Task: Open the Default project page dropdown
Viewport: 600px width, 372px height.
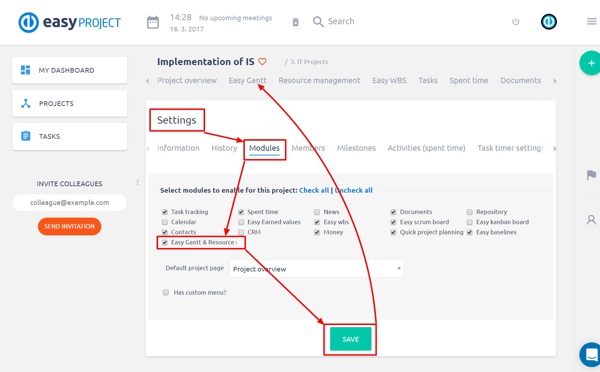Action: pyautogui.click(x=316, y=269)
